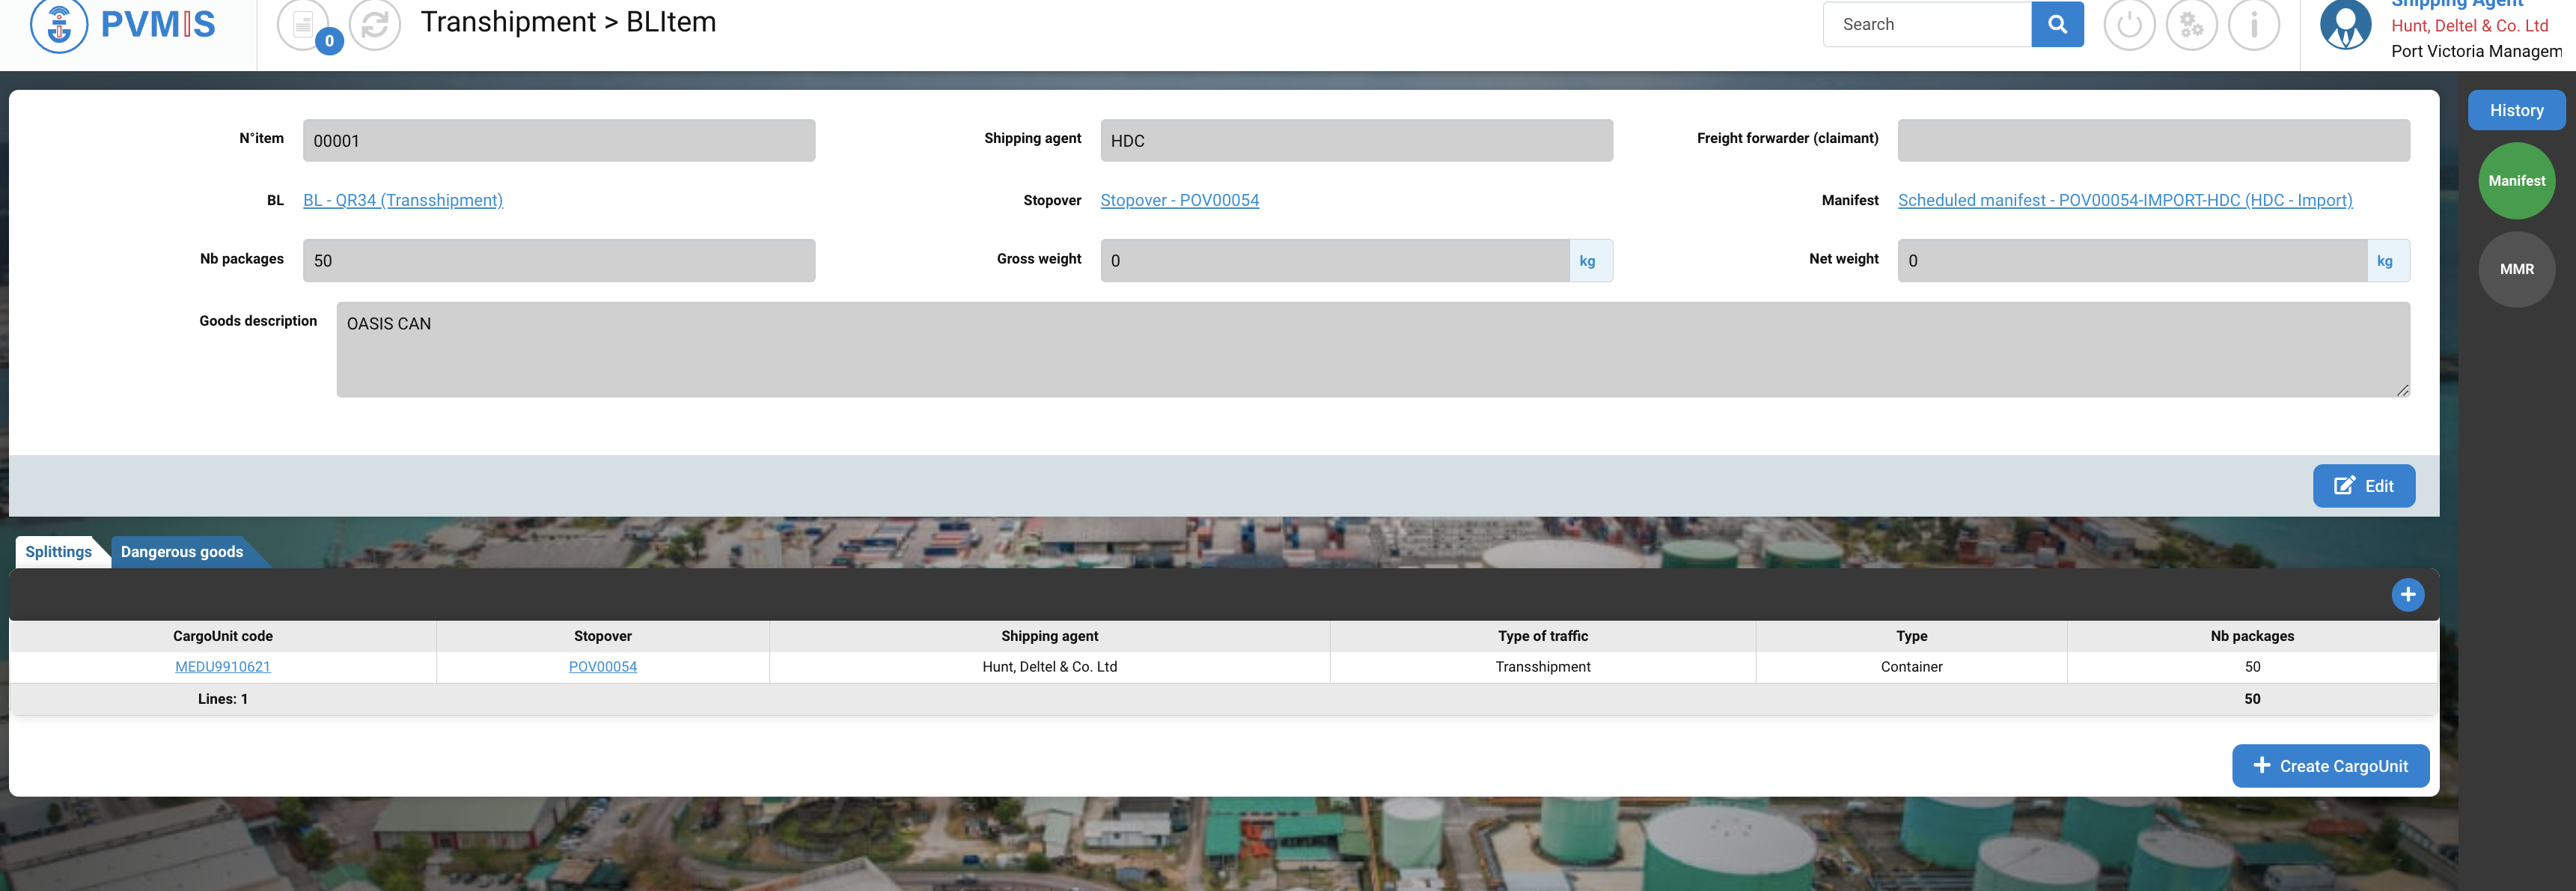Click the PVMIS anchor logo icon

point(59,24)
